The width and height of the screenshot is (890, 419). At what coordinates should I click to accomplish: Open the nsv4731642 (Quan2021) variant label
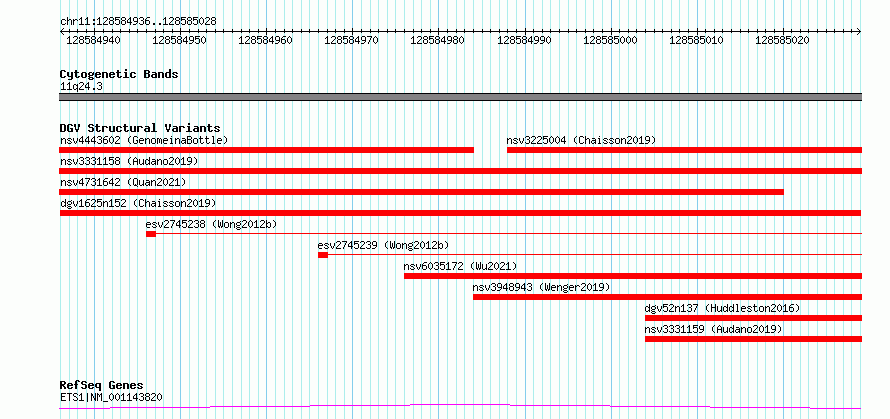click(123, 182)
